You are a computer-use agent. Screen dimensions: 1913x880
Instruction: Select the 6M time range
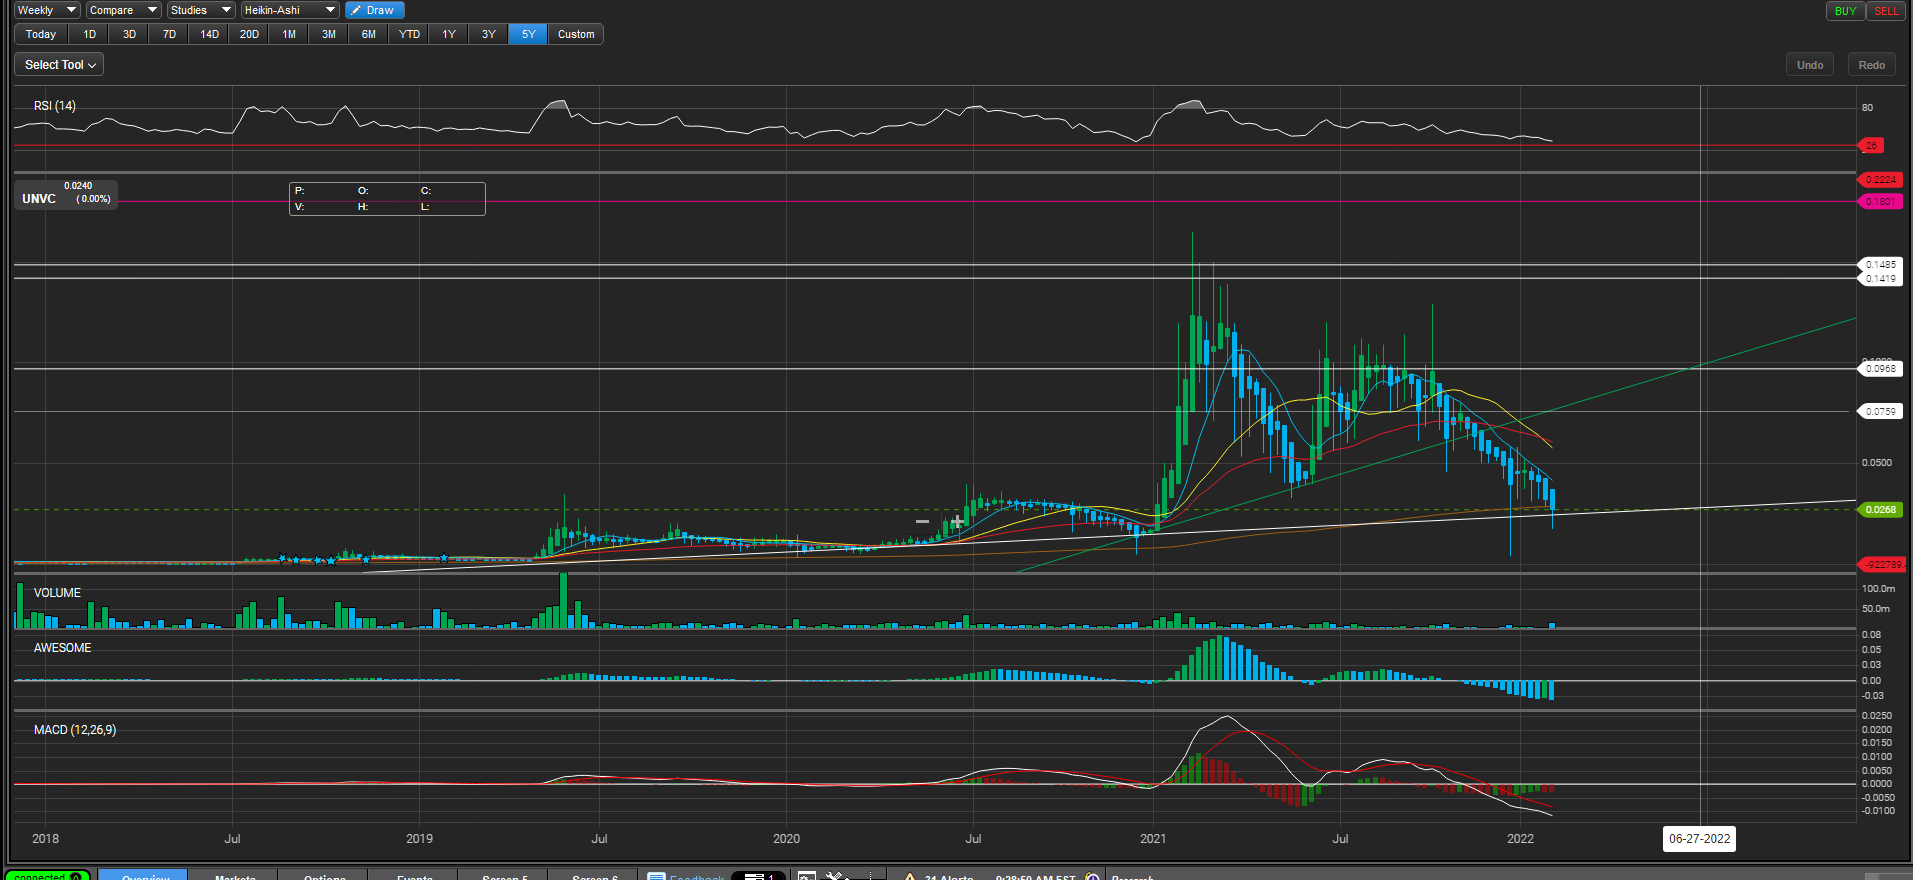369,34
